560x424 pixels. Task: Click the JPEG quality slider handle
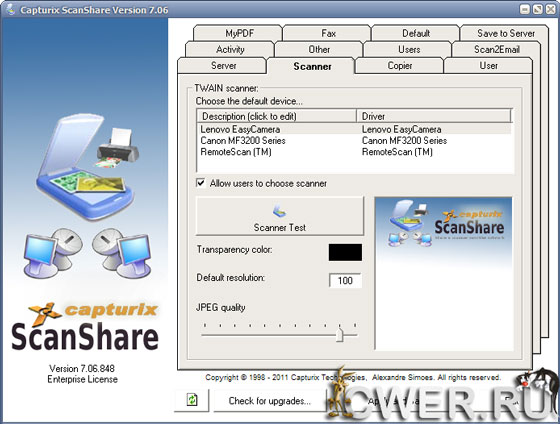pyautogui.click(x=340, y=335)
